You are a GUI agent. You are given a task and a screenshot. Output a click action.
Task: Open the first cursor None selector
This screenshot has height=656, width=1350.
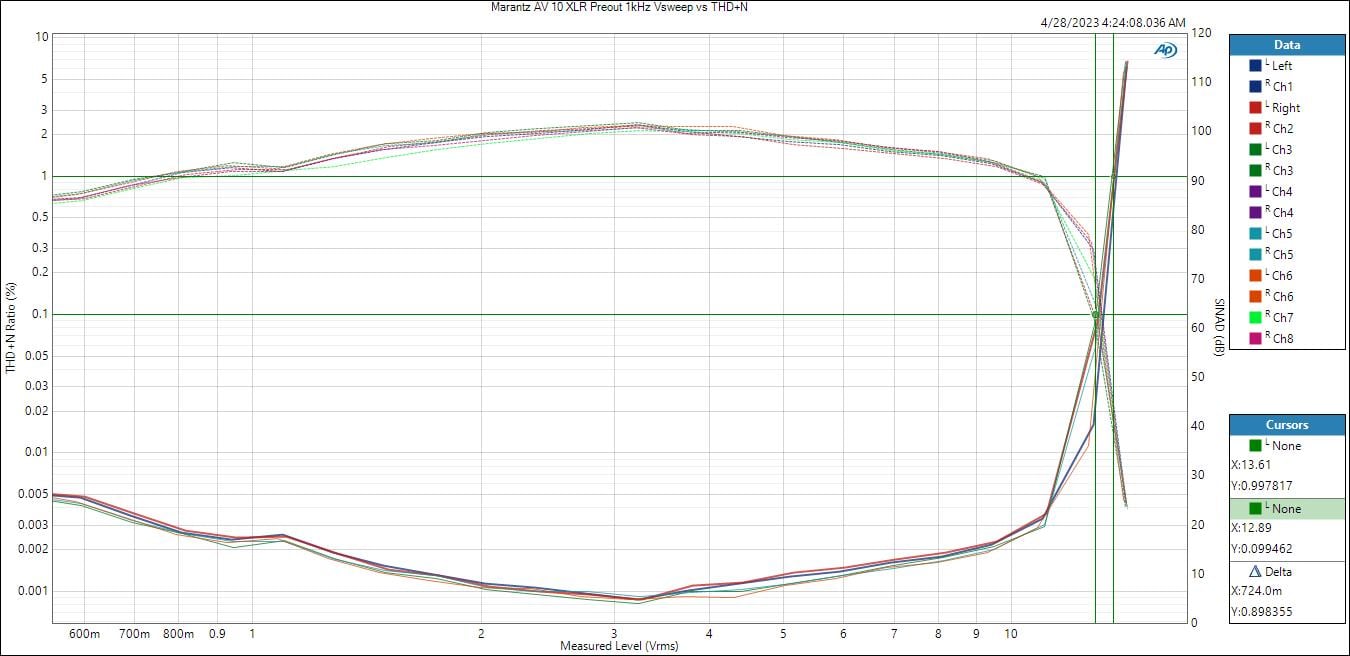coord(1287,446)
